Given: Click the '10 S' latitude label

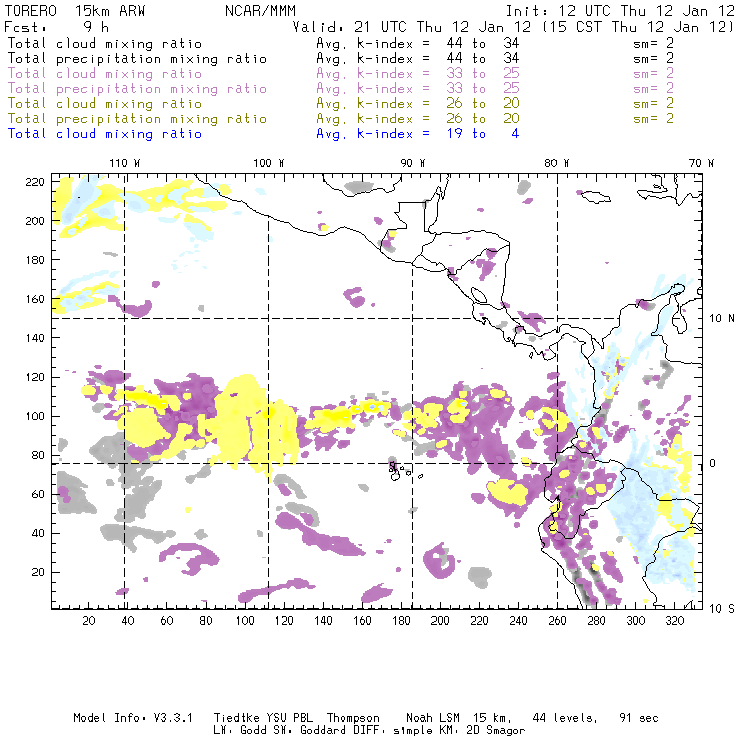Looking at the screenshot, I should [x=722, y=609].
